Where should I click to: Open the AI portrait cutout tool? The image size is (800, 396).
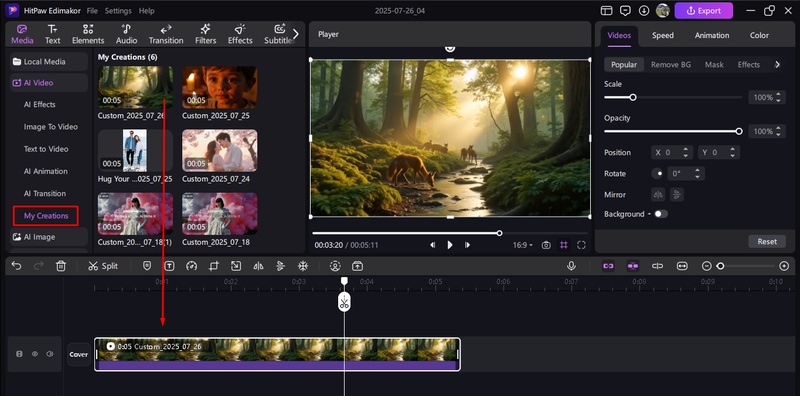[335, 266]
